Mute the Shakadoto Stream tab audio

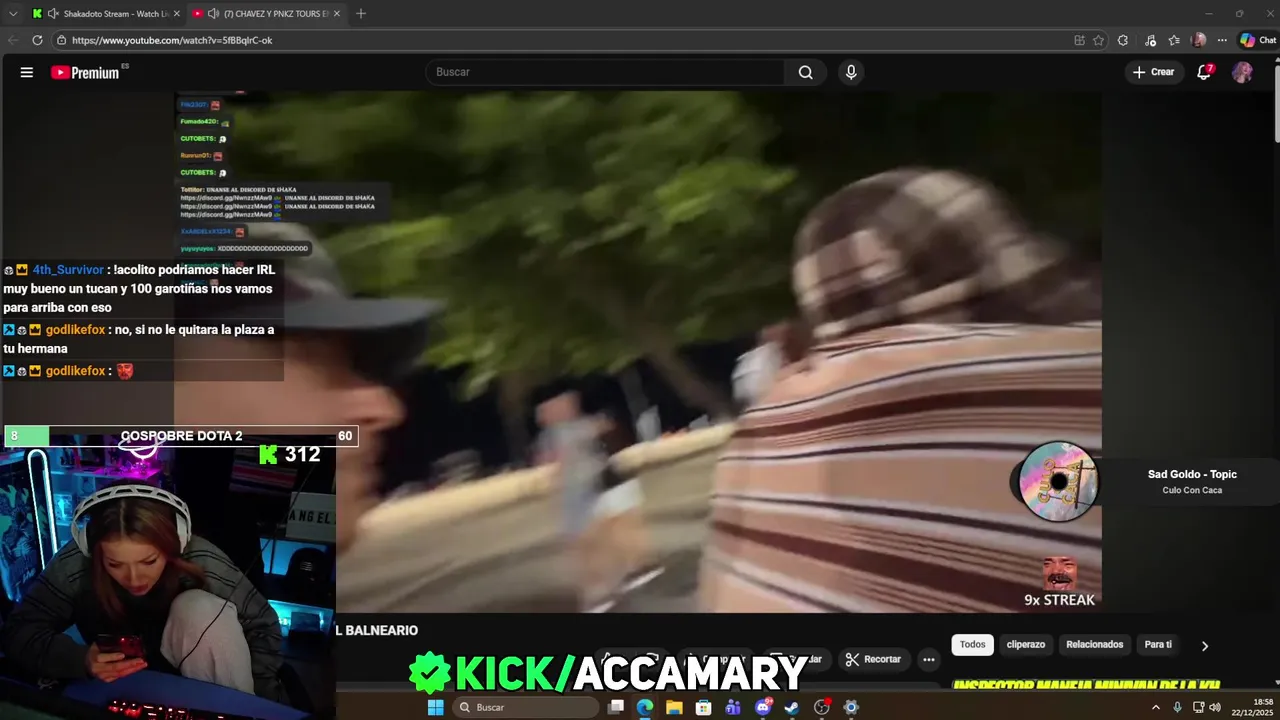[x=53, y=14]
